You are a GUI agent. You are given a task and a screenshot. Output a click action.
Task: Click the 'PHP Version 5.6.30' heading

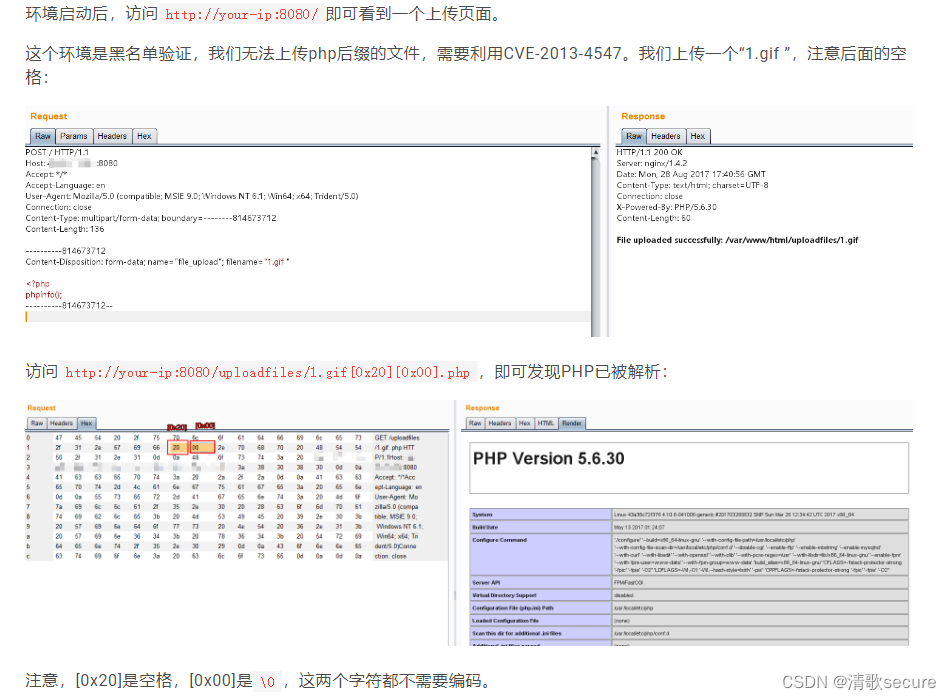point(549,459)
